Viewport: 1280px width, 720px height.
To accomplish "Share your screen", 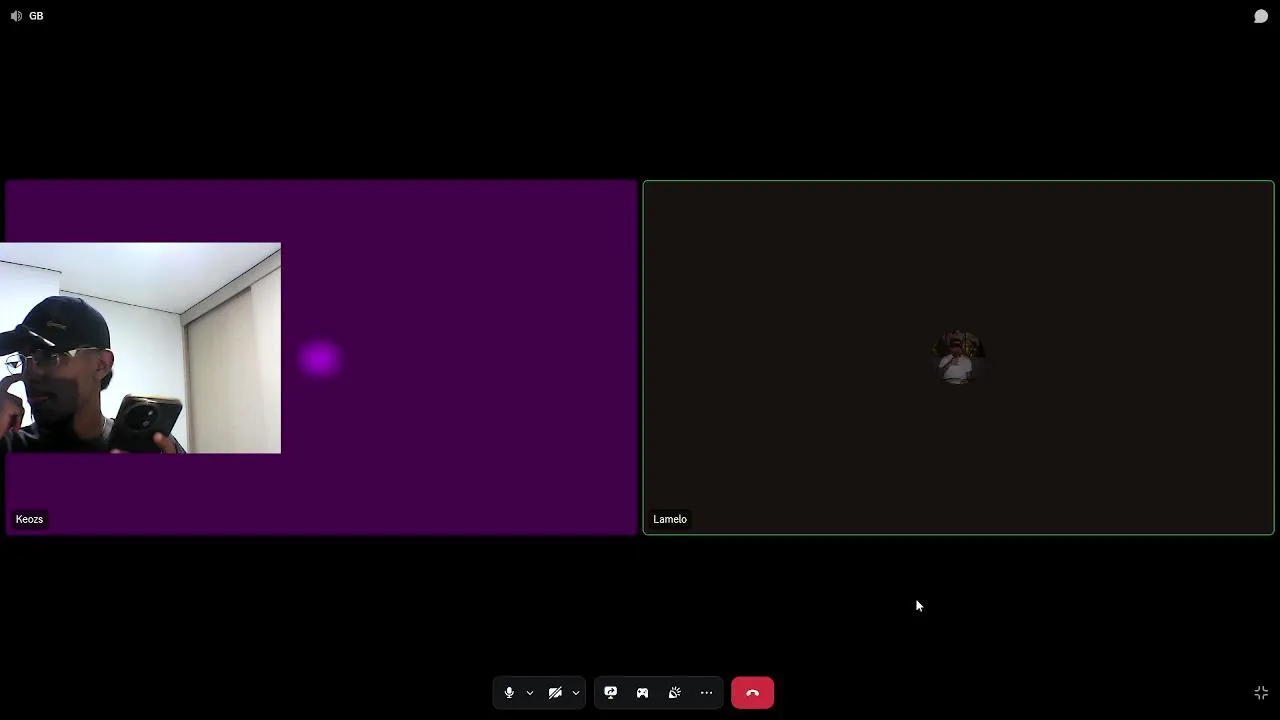I will [x=611, y=693].
